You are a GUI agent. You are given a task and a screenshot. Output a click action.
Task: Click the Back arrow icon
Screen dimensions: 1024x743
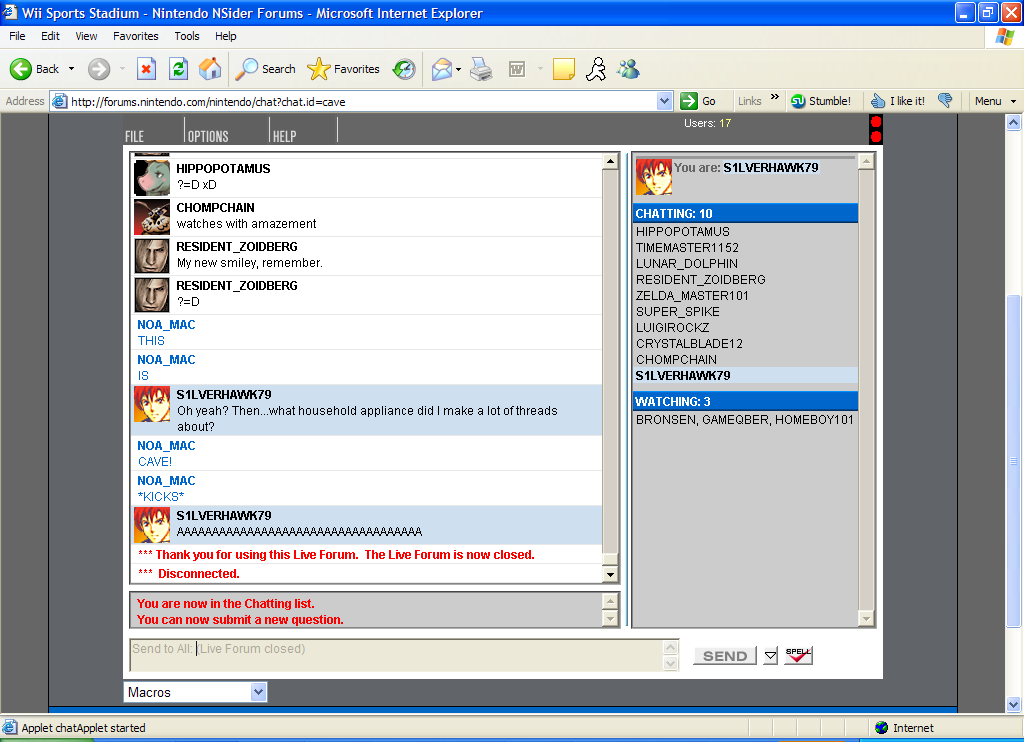click(20, 69)
